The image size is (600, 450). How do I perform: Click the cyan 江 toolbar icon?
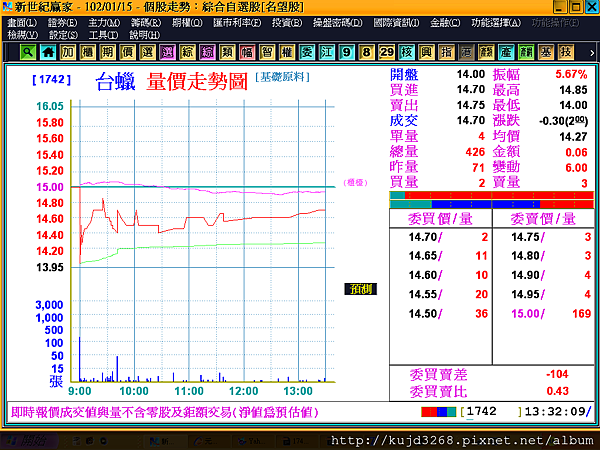(326, 52)
